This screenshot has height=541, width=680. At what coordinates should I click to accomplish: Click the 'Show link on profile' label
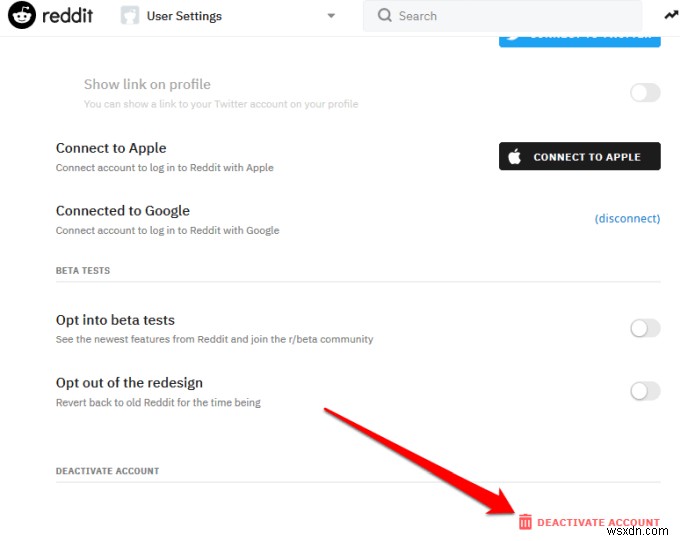tap(147, 84)
